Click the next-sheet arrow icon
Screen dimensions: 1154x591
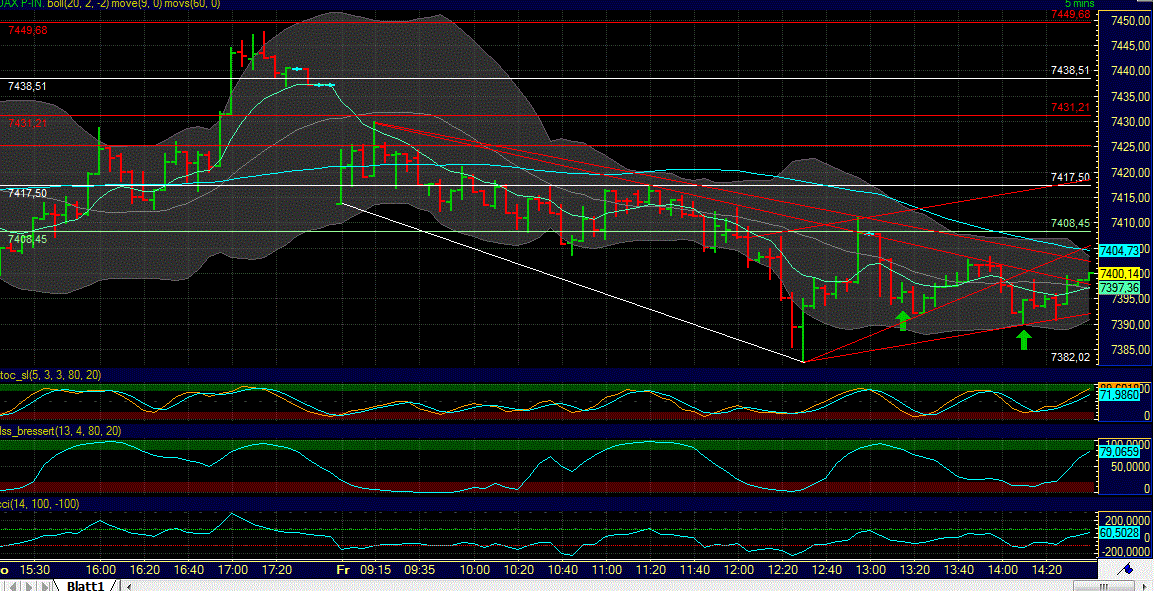point(29,586)
